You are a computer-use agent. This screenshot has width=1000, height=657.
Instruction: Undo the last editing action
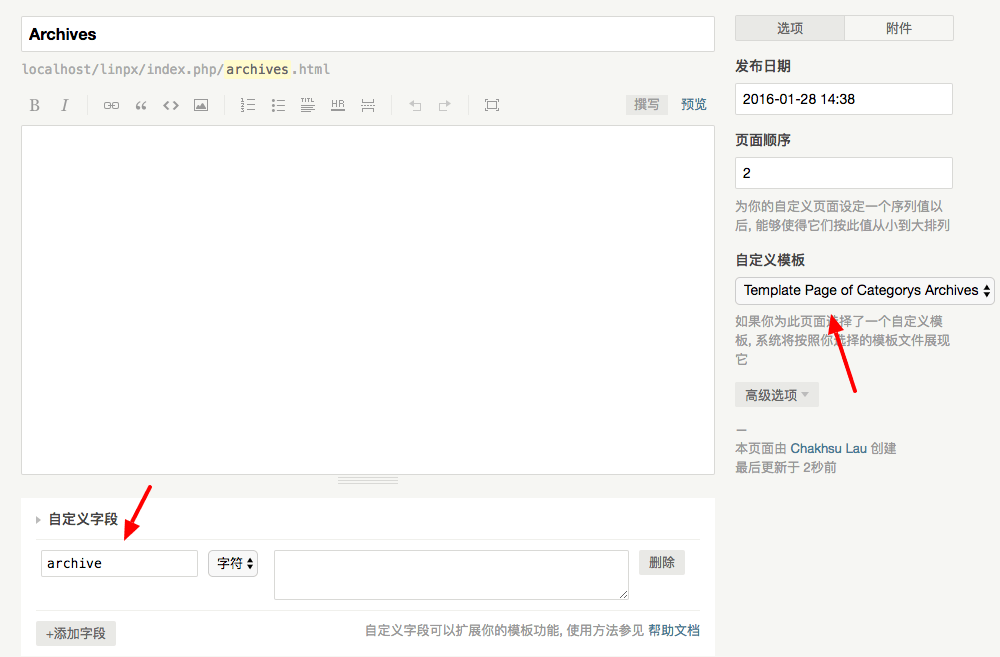(x=415, y=105)
